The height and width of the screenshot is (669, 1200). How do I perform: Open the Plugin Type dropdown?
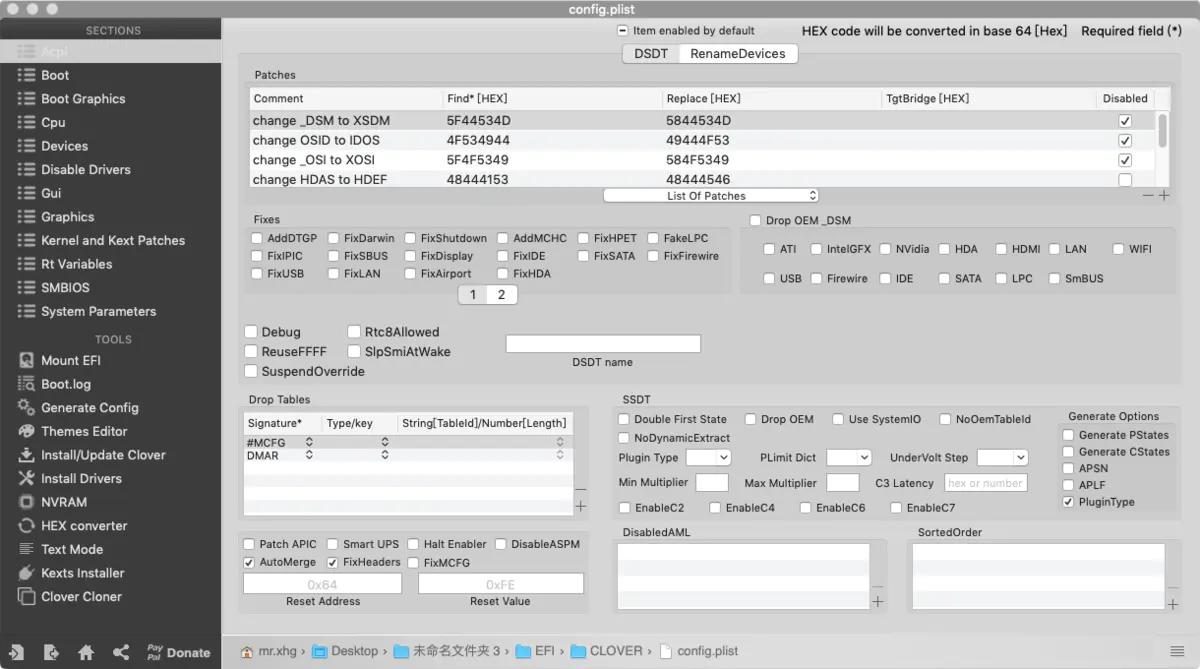(707, 457)
